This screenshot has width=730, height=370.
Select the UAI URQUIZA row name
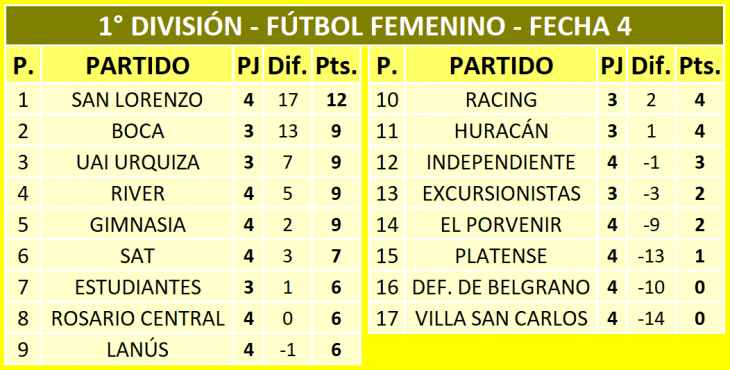(x=137, y=162)
